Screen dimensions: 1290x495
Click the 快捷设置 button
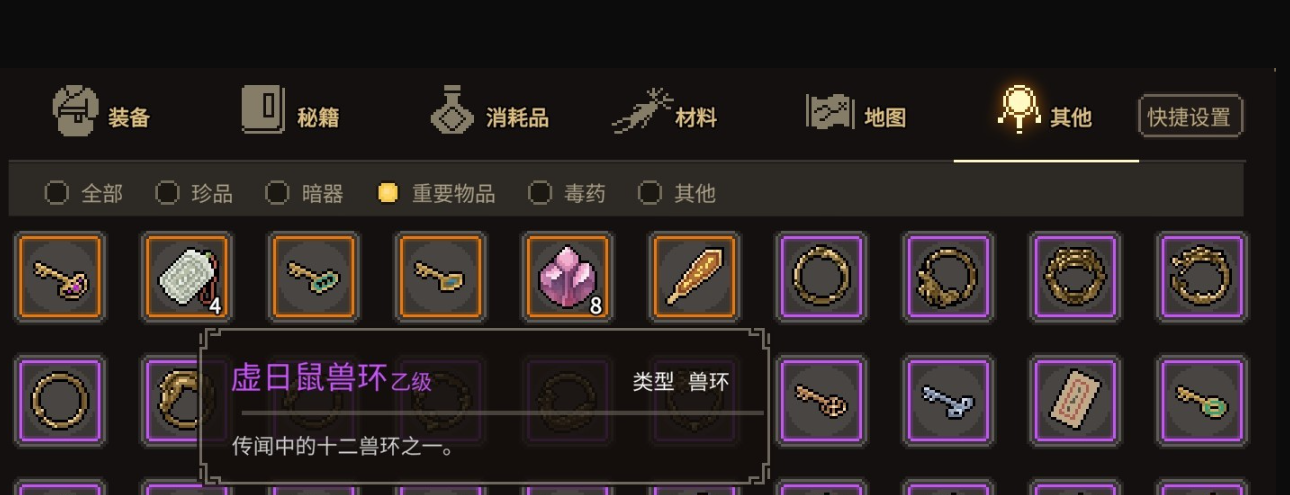[x=1190, y=117]
